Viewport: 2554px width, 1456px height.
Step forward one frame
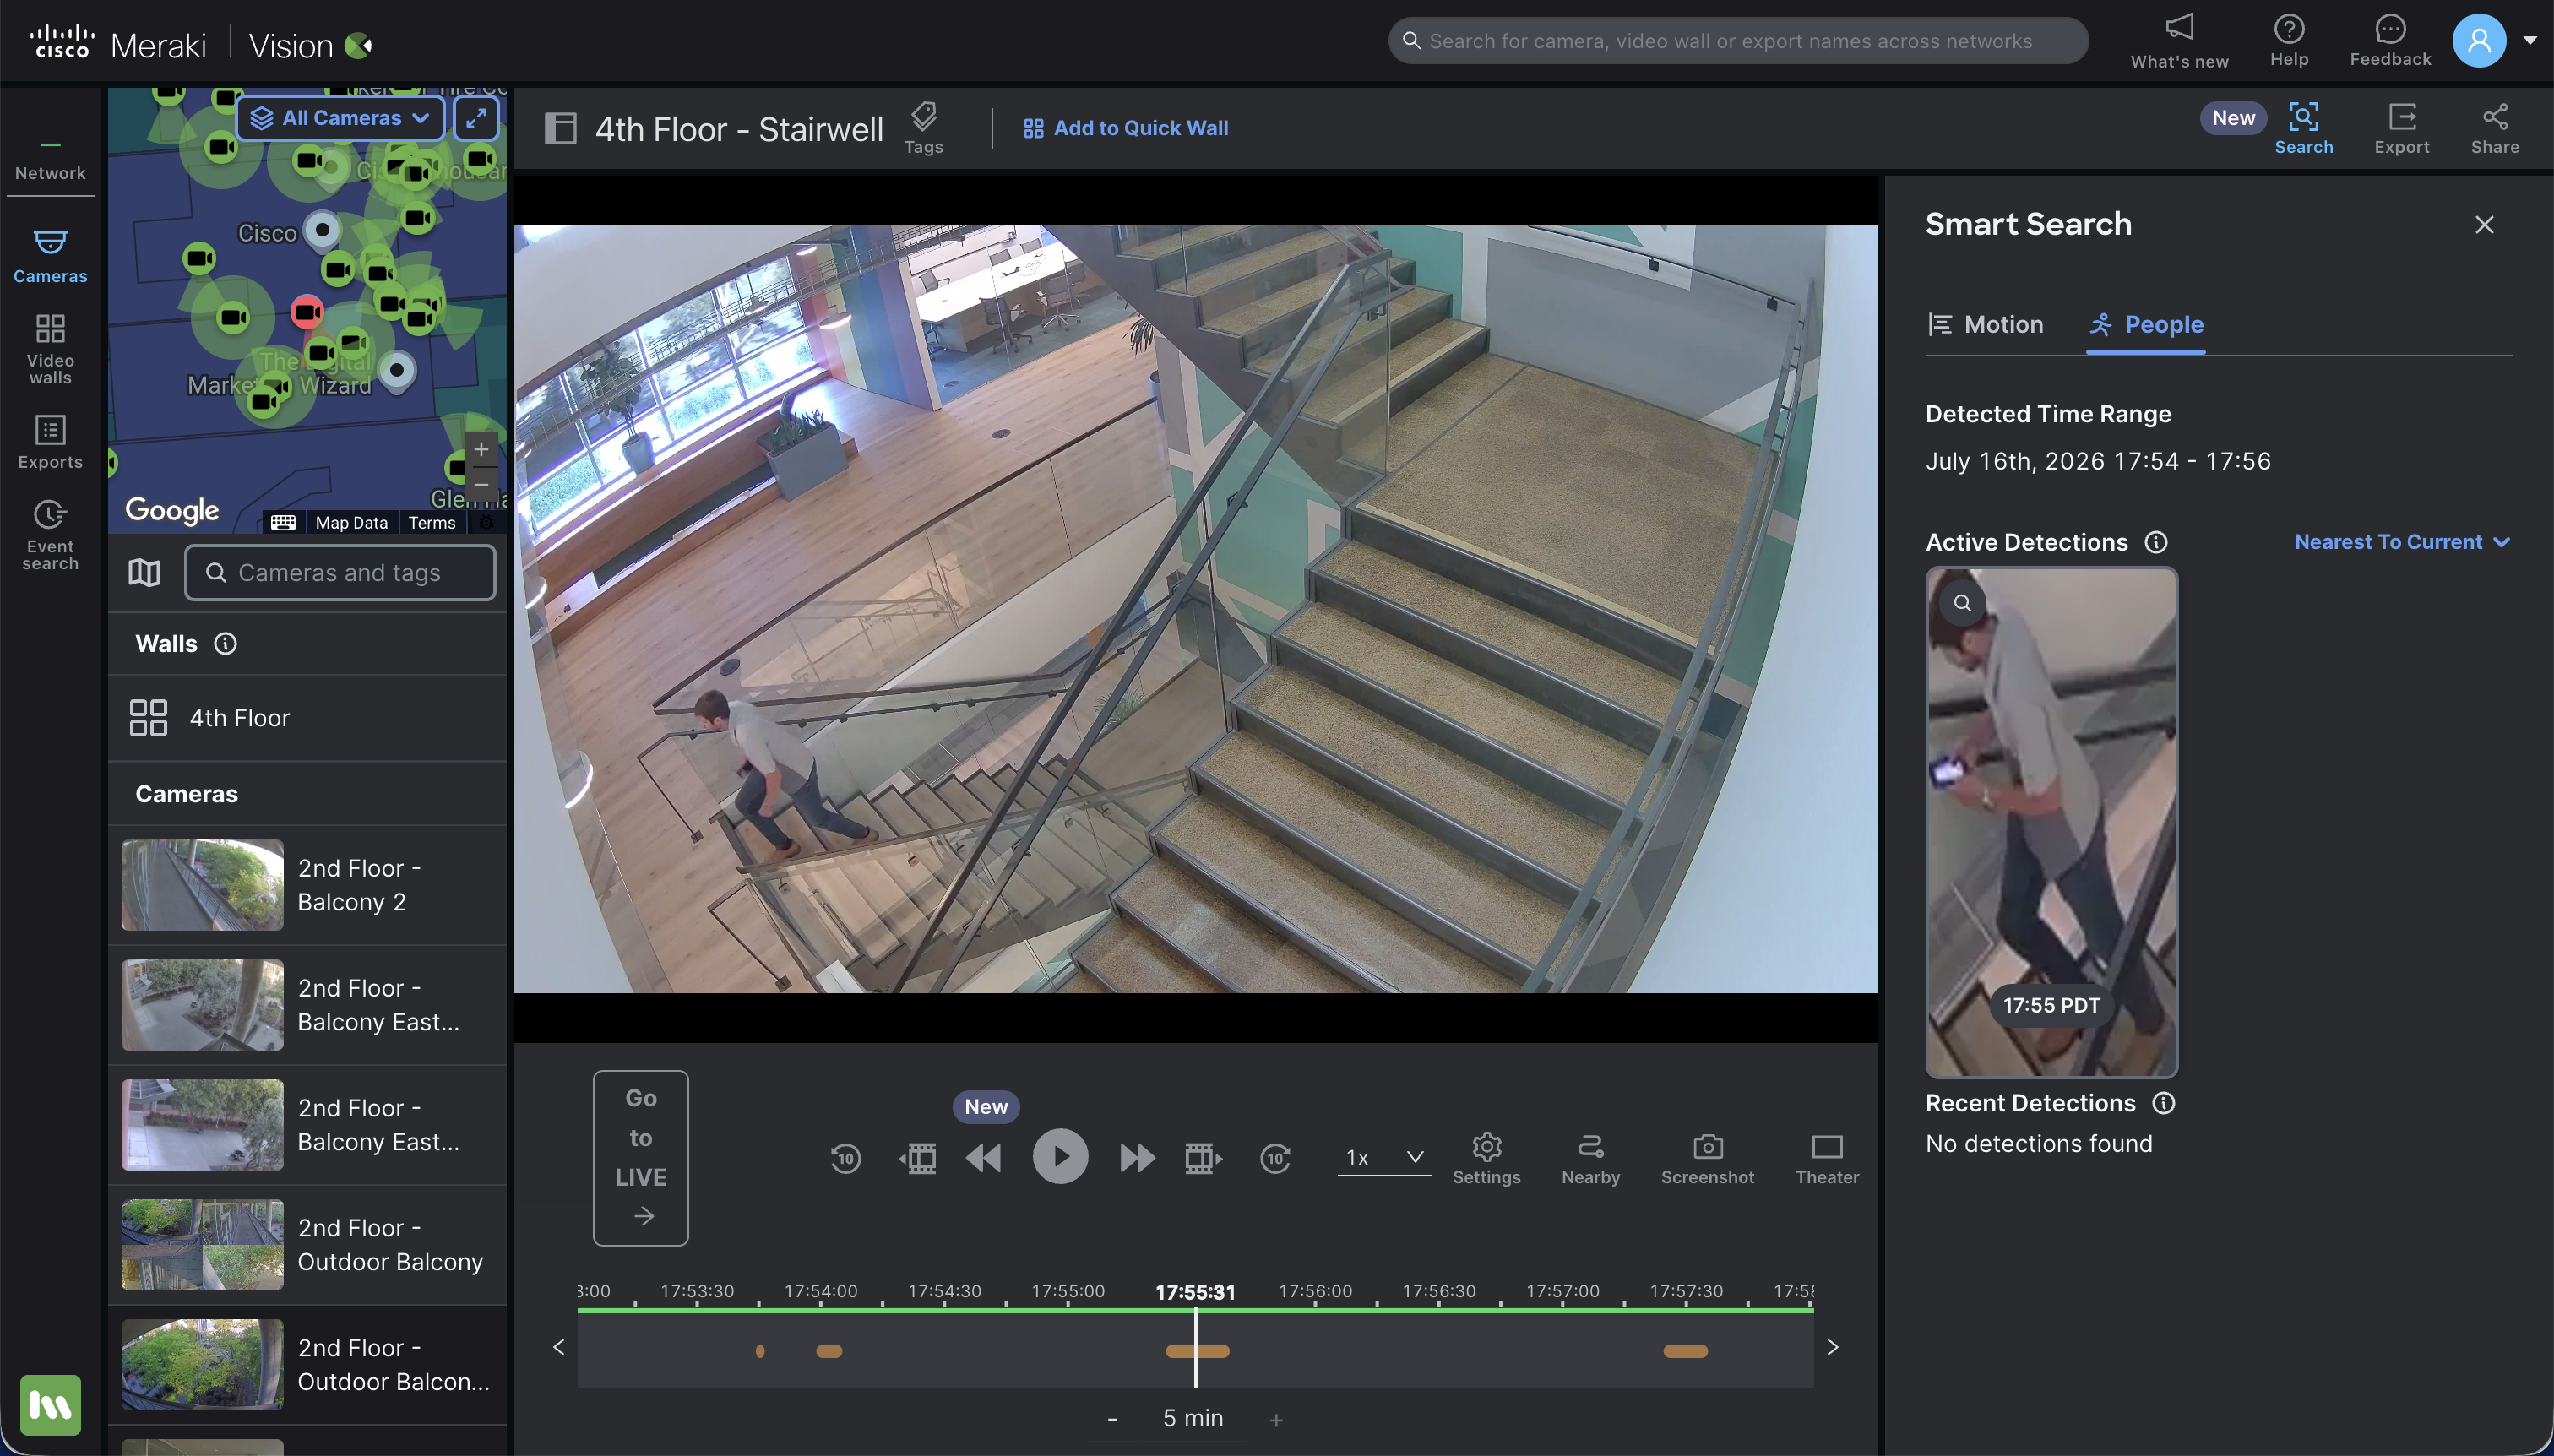point(1203,1158)
